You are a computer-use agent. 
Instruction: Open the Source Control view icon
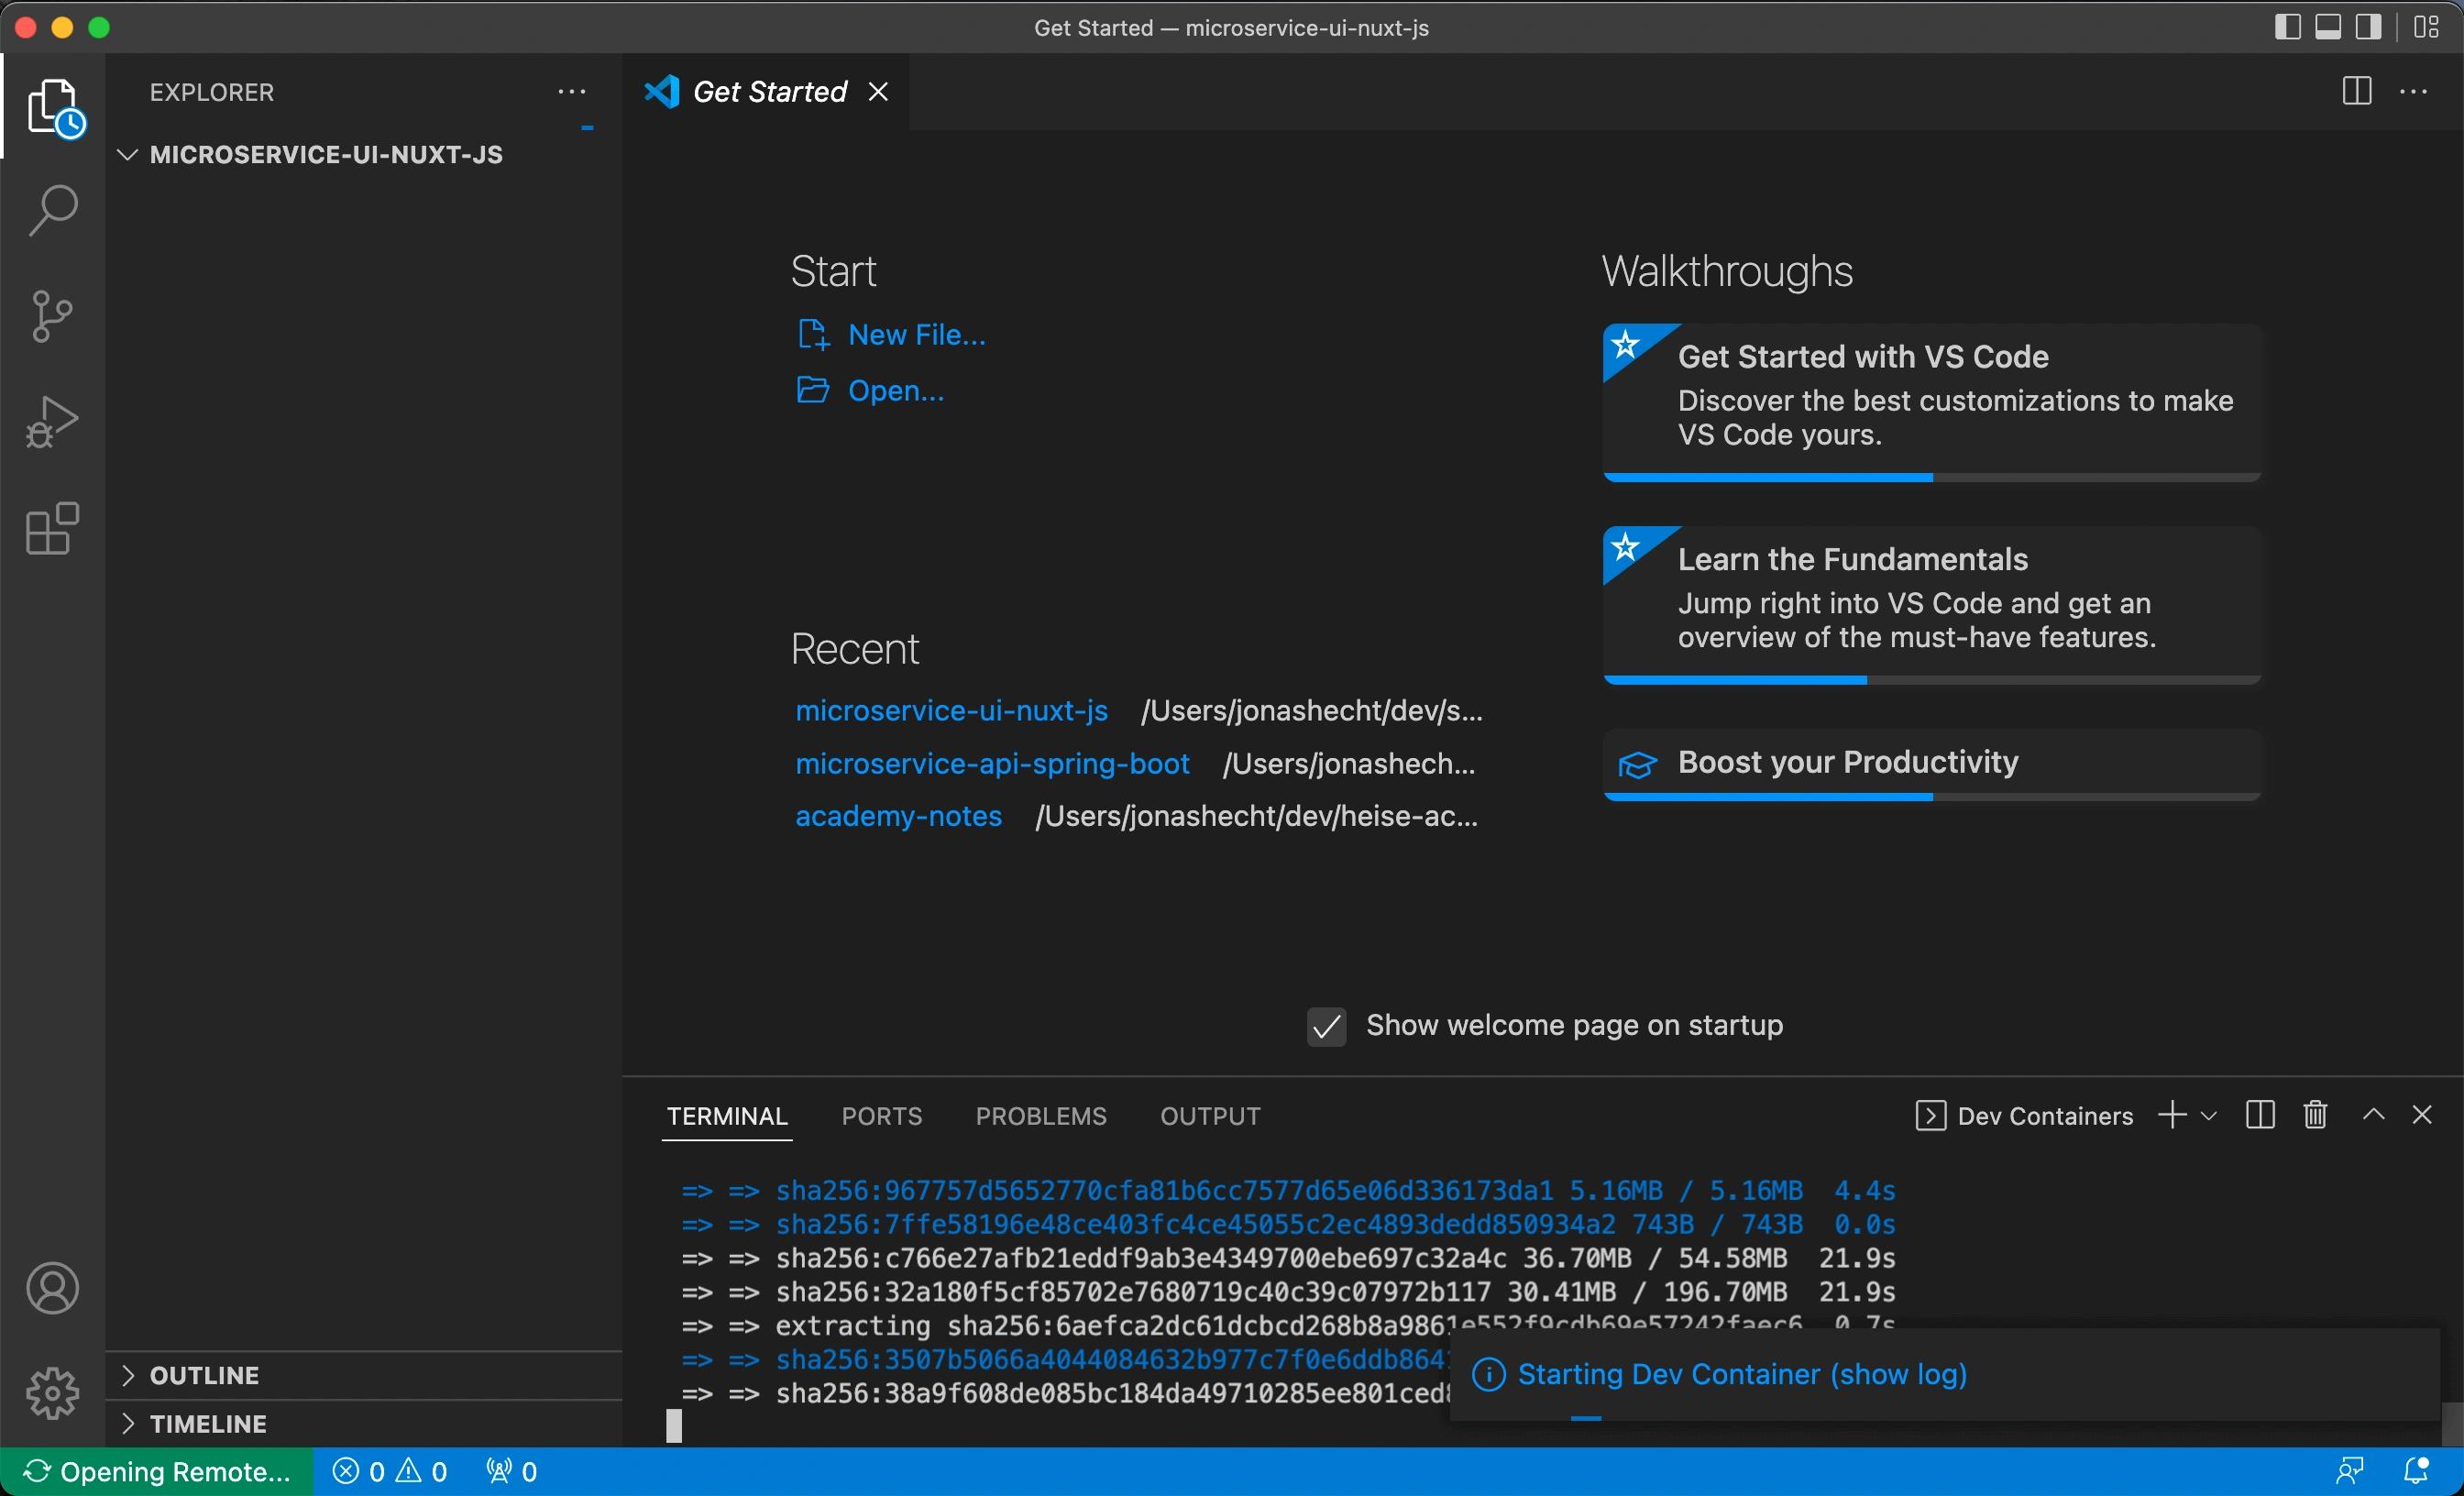tap(53, 316)
